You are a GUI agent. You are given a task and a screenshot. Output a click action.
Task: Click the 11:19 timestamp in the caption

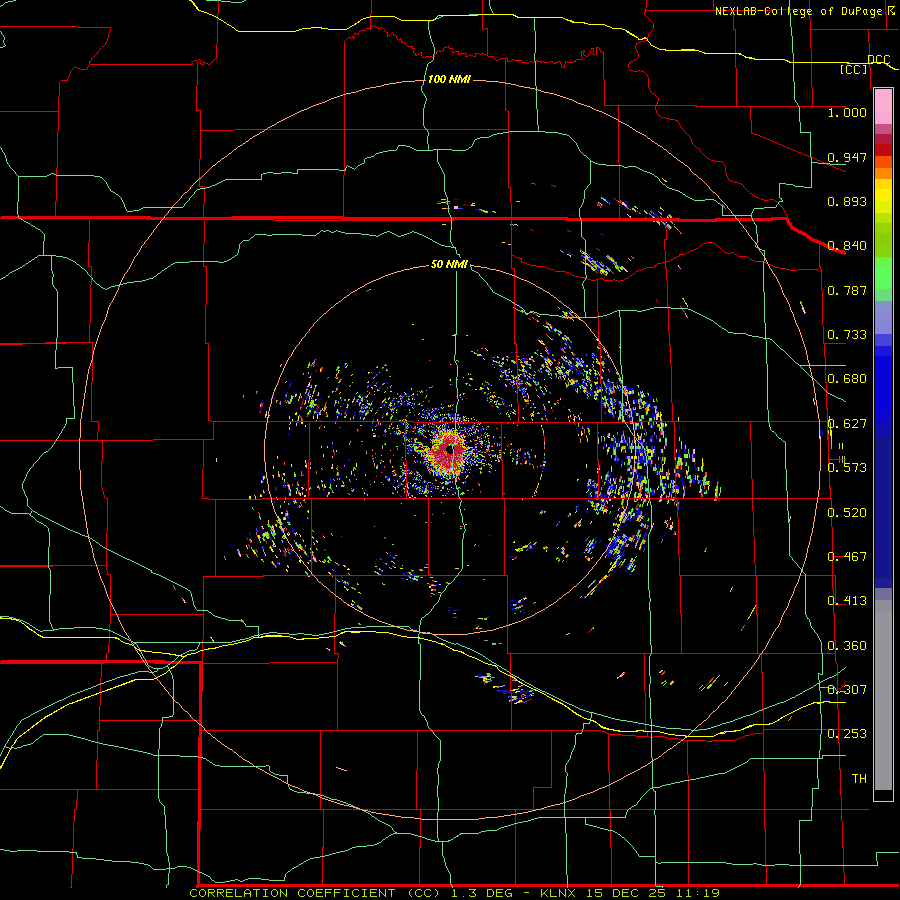point(697,893)
